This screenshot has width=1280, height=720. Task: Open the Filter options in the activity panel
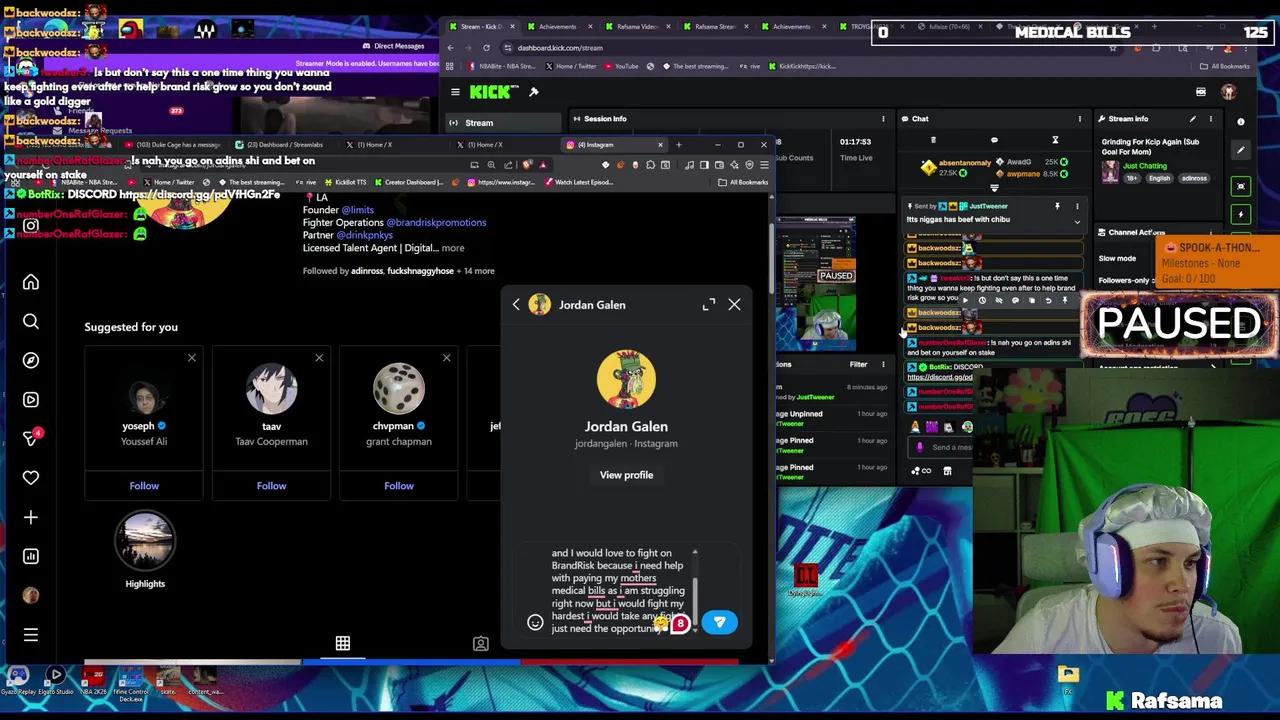(864, 364)
